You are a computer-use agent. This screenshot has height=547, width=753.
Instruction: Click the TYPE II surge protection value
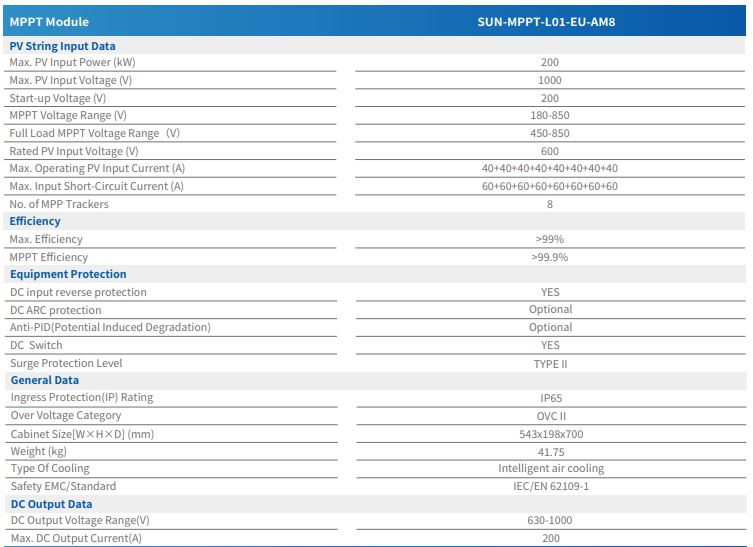(x=550, y=364)
